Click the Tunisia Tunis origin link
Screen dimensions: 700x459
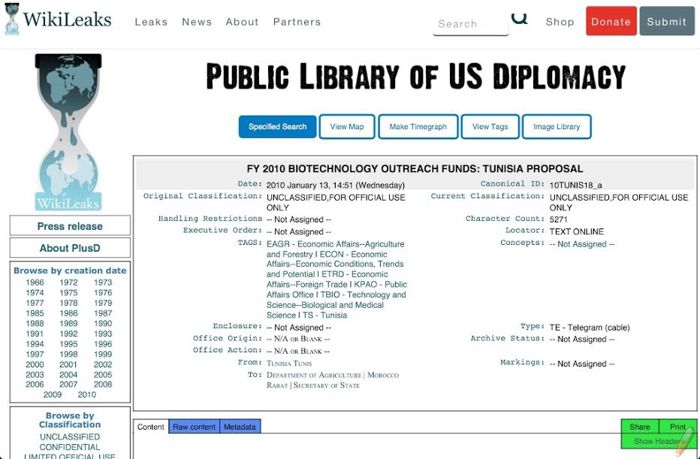(x=289, y=363)
